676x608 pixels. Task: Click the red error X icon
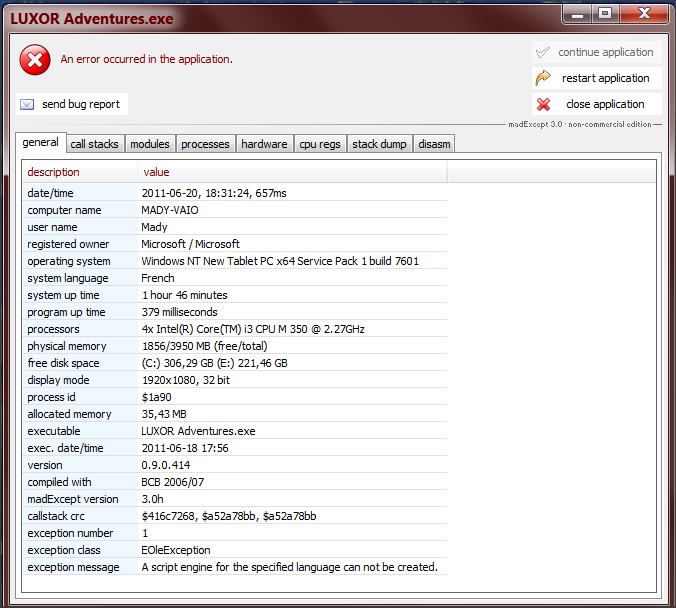35,60
